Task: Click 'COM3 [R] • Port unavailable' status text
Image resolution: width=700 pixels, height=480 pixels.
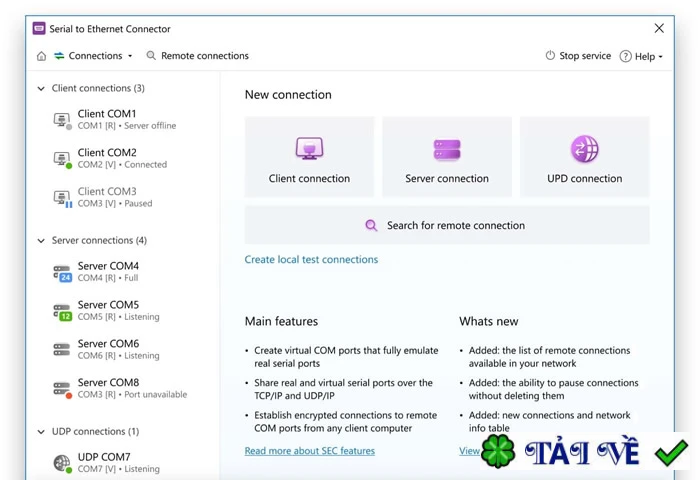Action: point(132,395)
